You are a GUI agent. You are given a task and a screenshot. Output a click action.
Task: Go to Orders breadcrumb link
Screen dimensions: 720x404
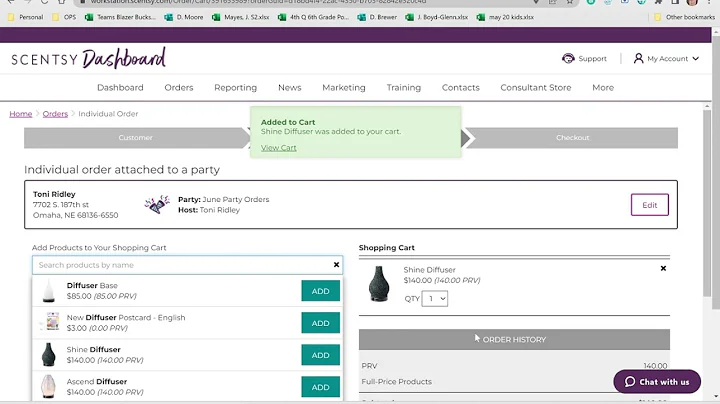pos(55,113)
